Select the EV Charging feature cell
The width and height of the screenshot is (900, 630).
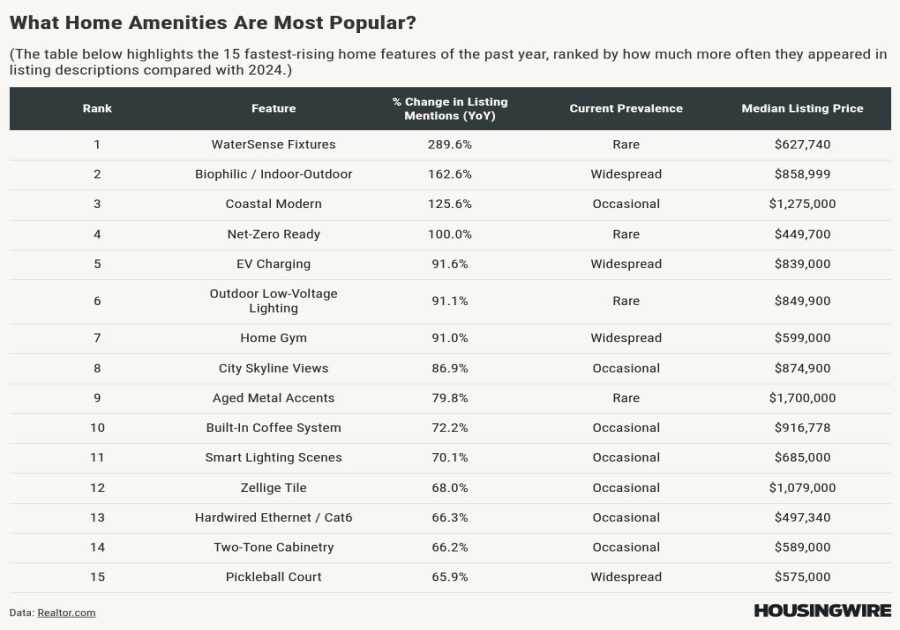coord(273,264)
